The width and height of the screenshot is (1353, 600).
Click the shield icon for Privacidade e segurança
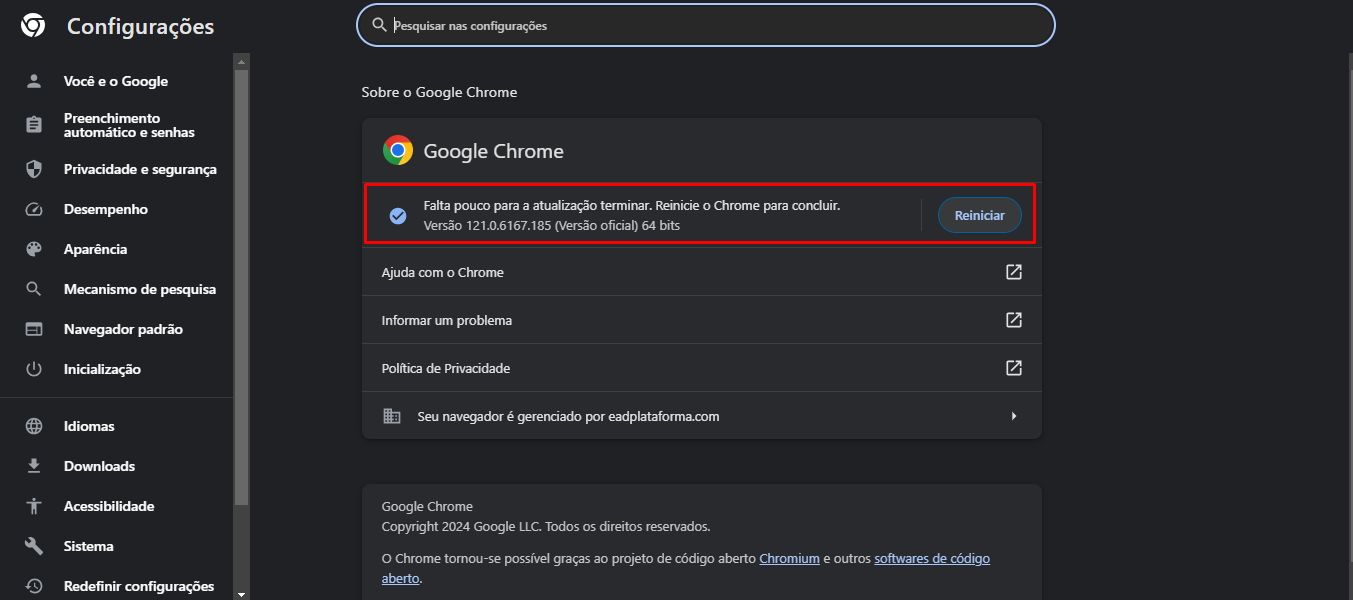pyautogui.click(x=34, y=169)
